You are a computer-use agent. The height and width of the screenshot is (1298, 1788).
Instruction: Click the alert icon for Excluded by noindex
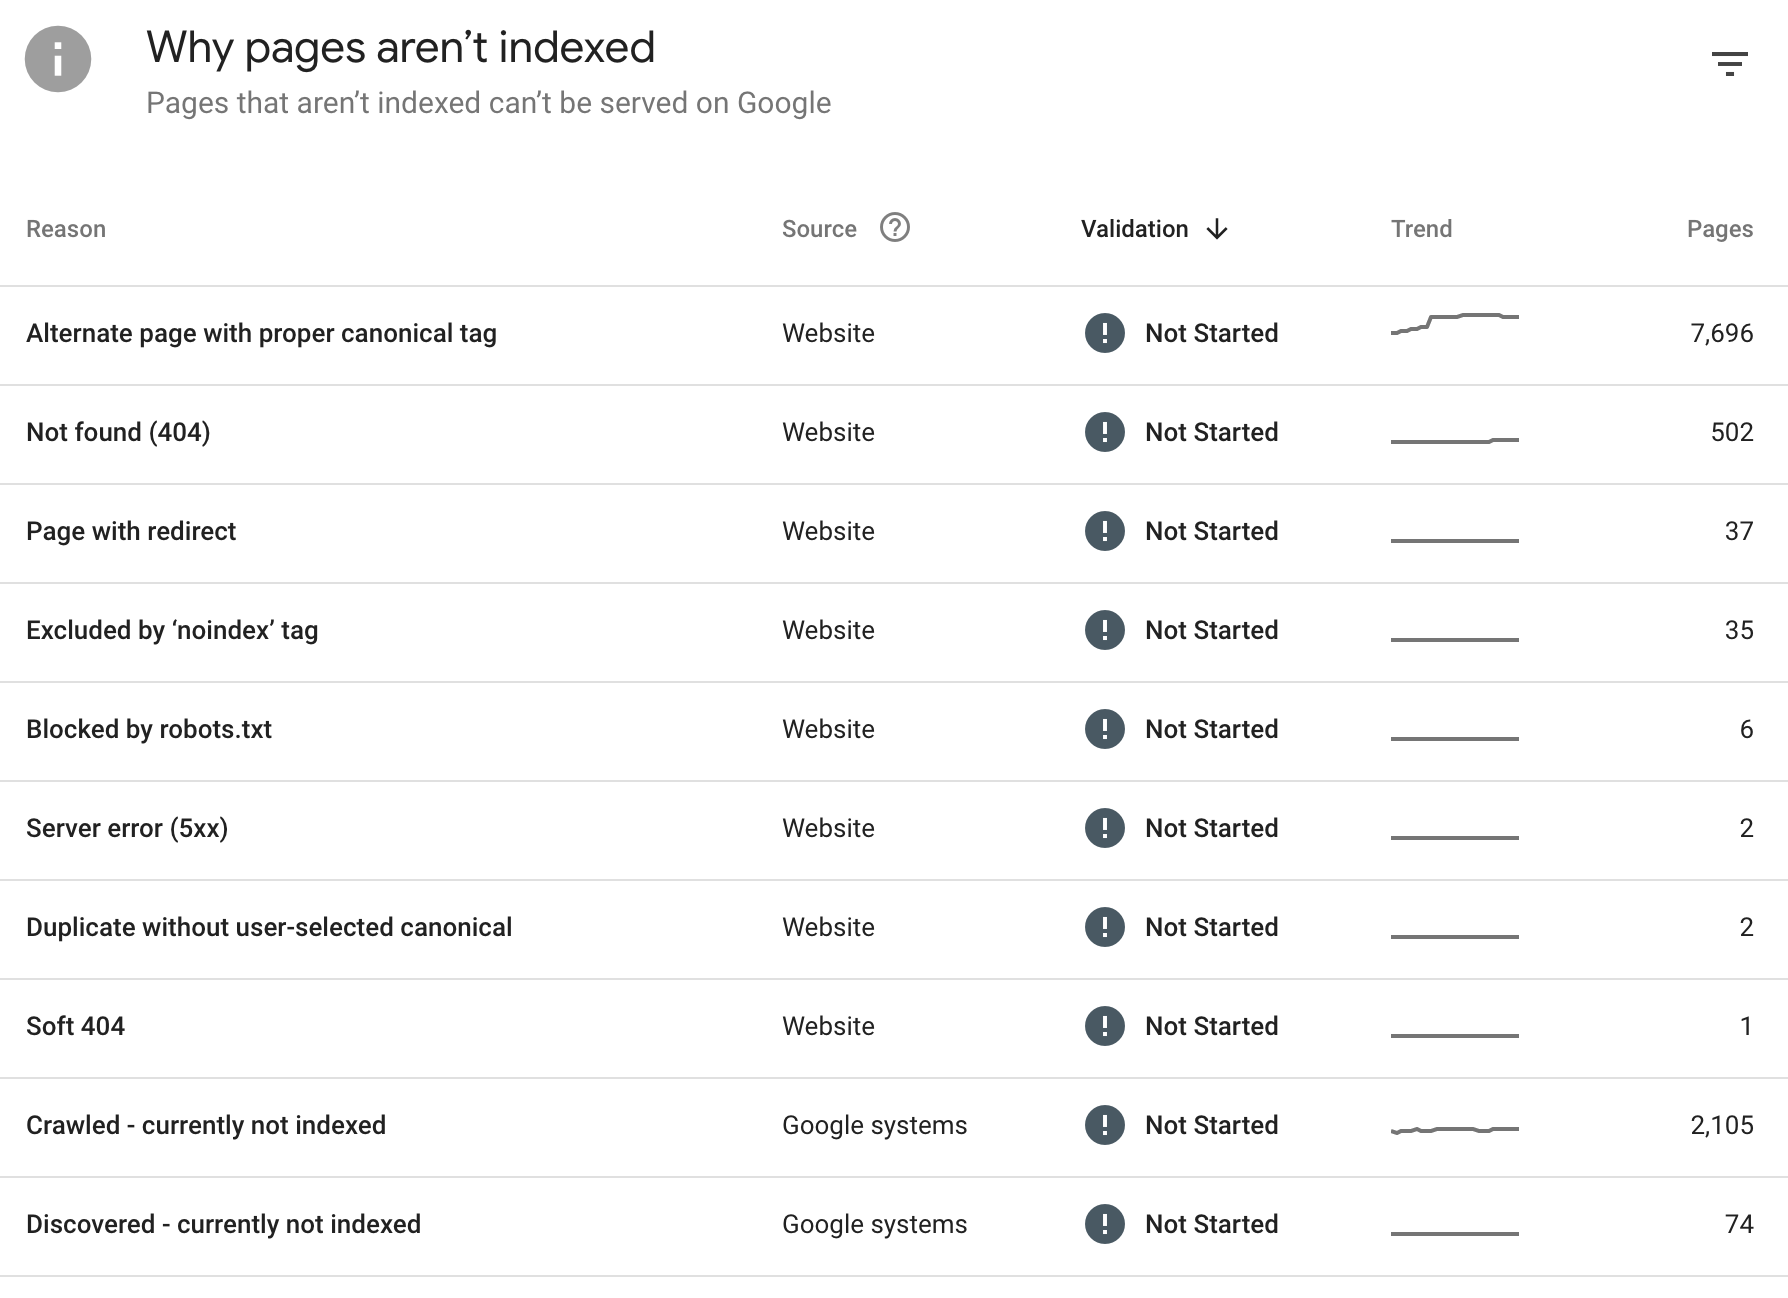click(x=1105, y=630)
